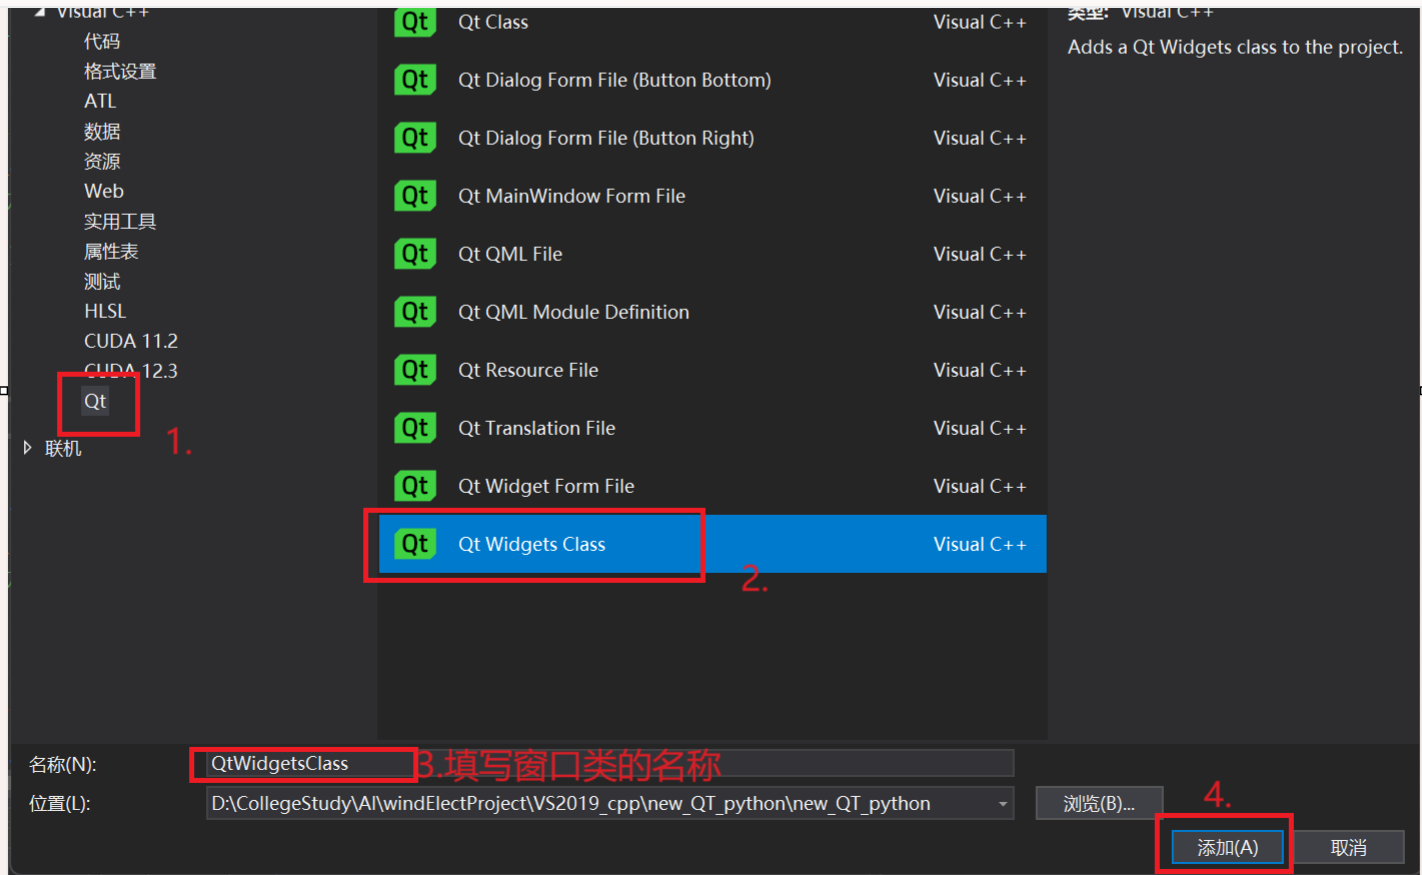
Task: Choose Qt Dialog Form File (Button Right)
Action: (x=712, y=138)
